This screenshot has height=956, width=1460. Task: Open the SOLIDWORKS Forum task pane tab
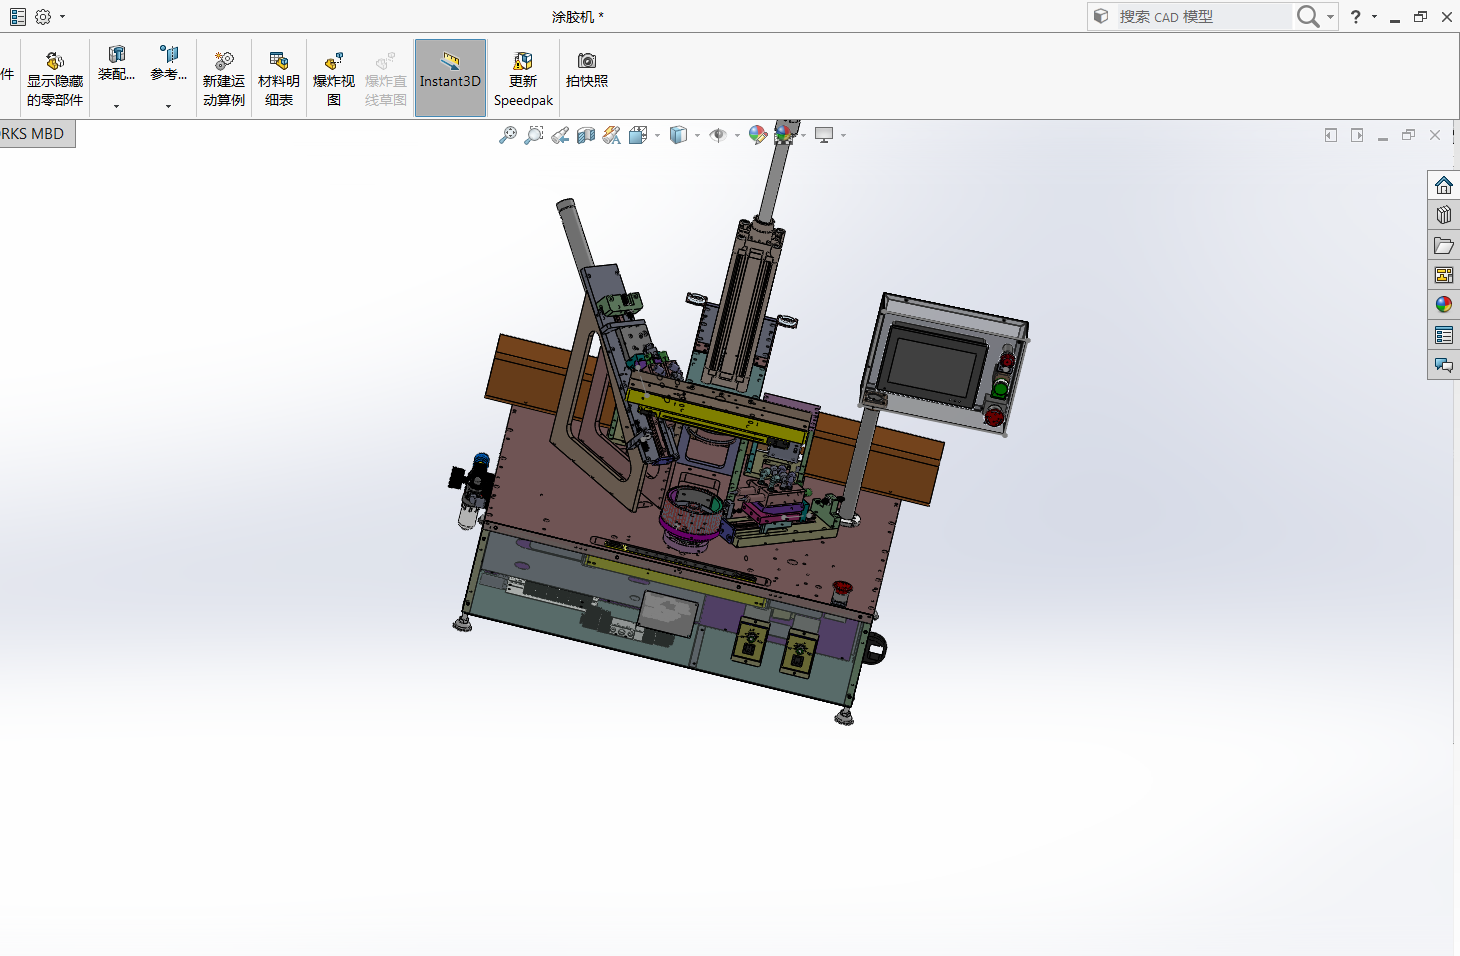[1443, 365]
